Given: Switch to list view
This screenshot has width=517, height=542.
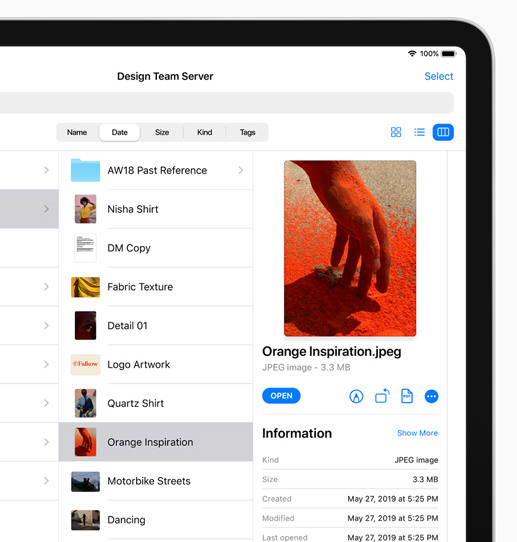Looking at the screenshot, I should tap(419, 132).
